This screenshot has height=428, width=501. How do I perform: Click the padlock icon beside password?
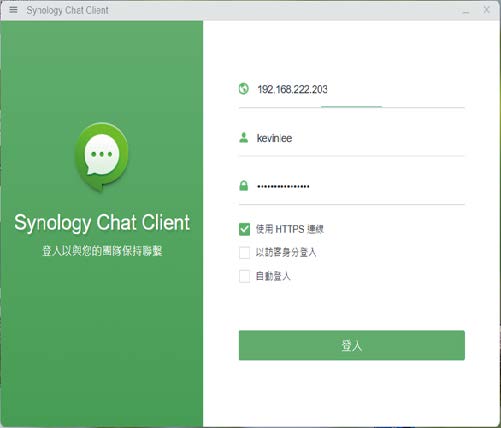[x=244, y=186]
